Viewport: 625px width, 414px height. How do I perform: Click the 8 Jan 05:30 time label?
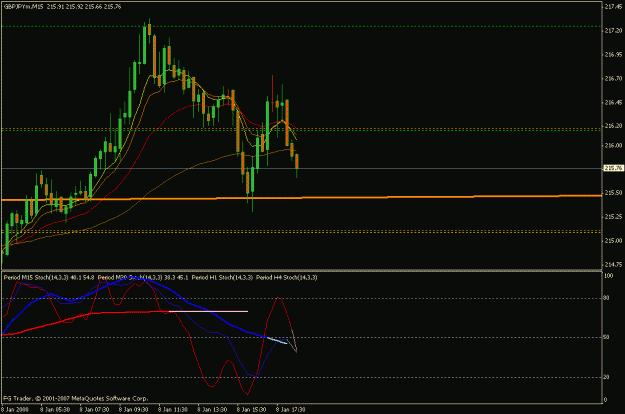coord(55,409)
